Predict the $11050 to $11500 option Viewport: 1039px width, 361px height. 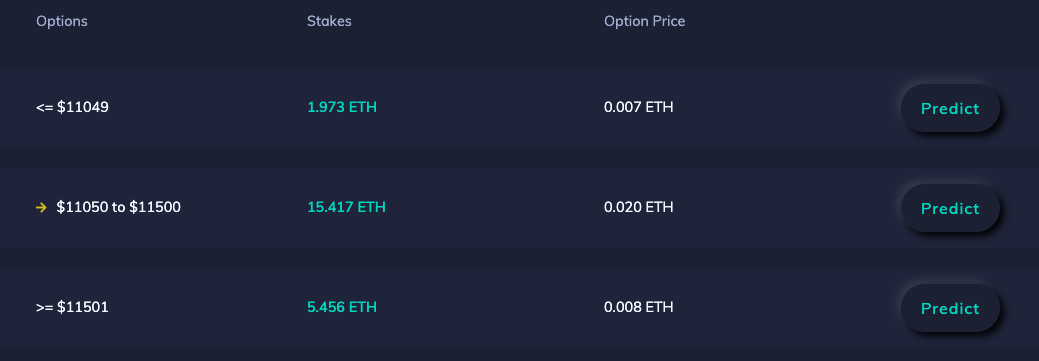pyautogui.click(x=950, y=208)
